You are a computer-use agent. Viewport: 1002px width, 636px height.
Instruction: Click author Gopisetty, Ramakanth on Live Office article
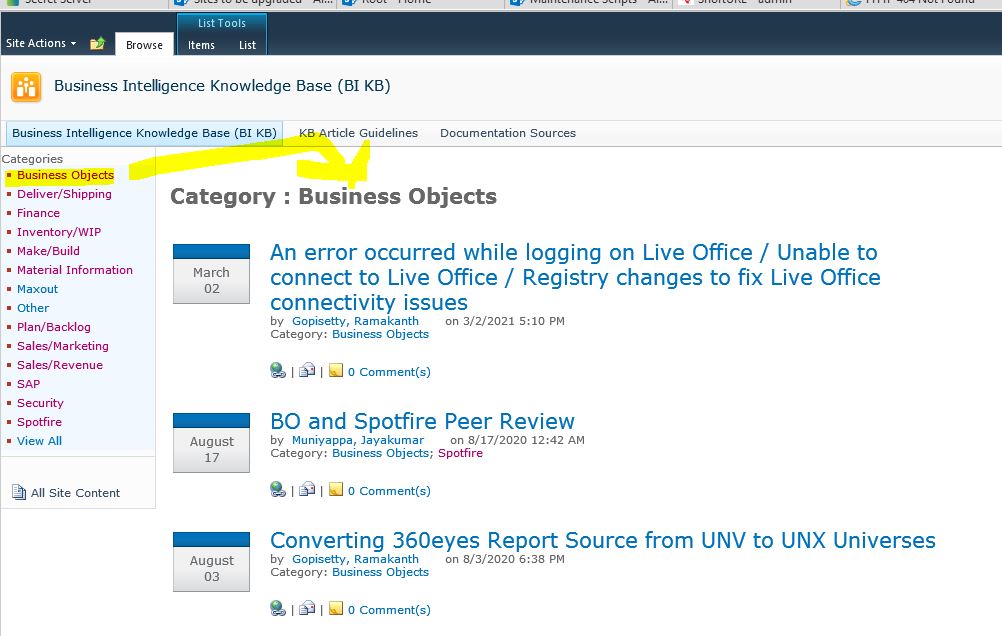tap(355, 321)
